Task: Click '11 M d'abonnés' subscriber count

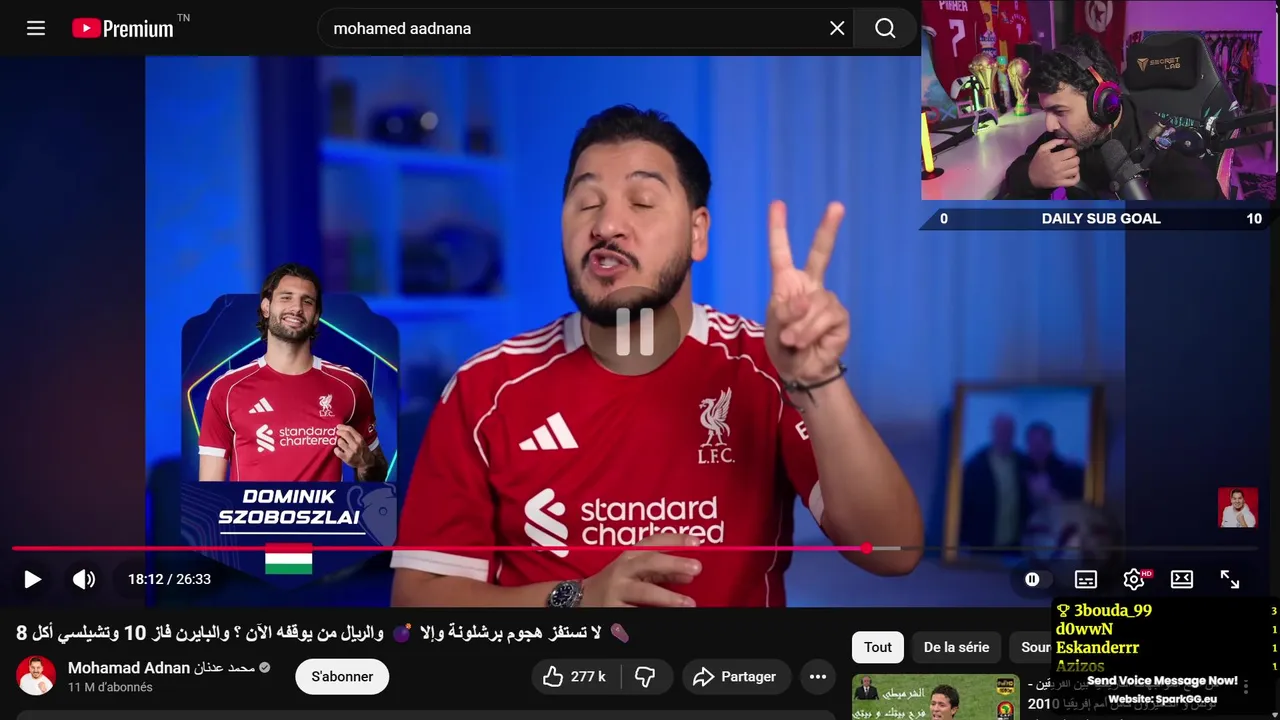Action: [110, 687]
